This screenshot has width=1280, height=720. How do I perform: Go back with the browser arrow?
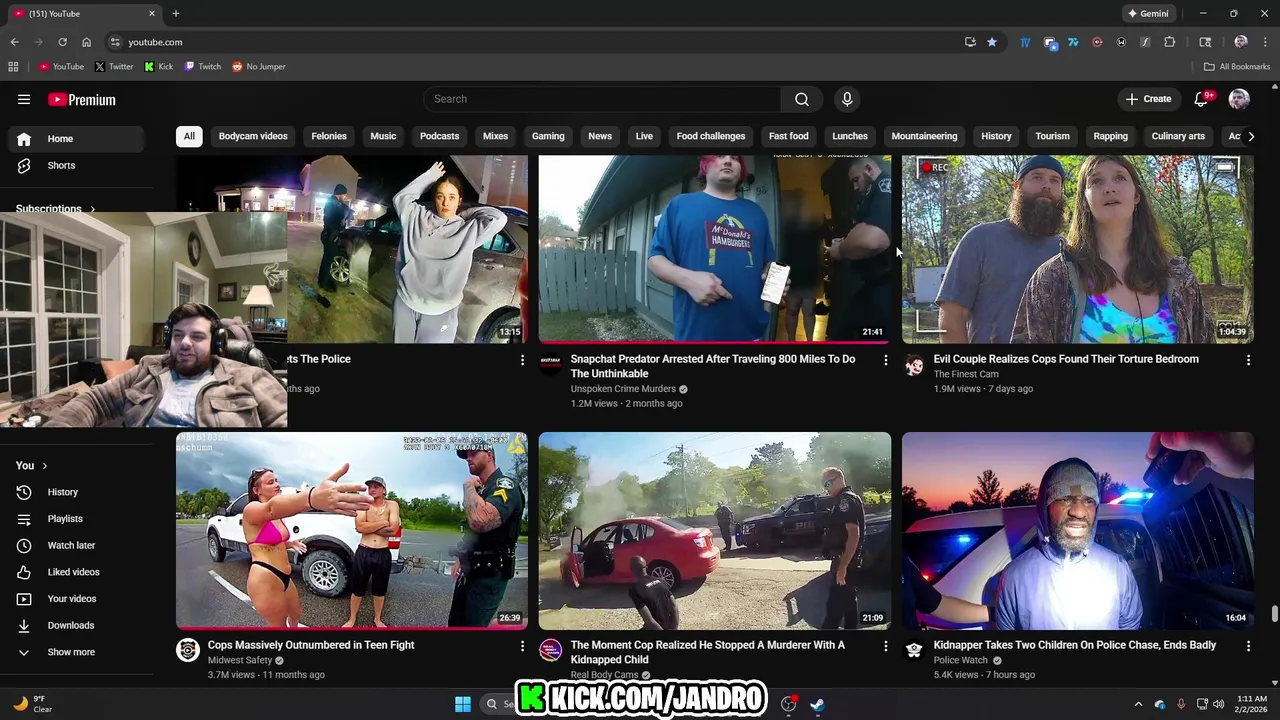pos(14,42)
